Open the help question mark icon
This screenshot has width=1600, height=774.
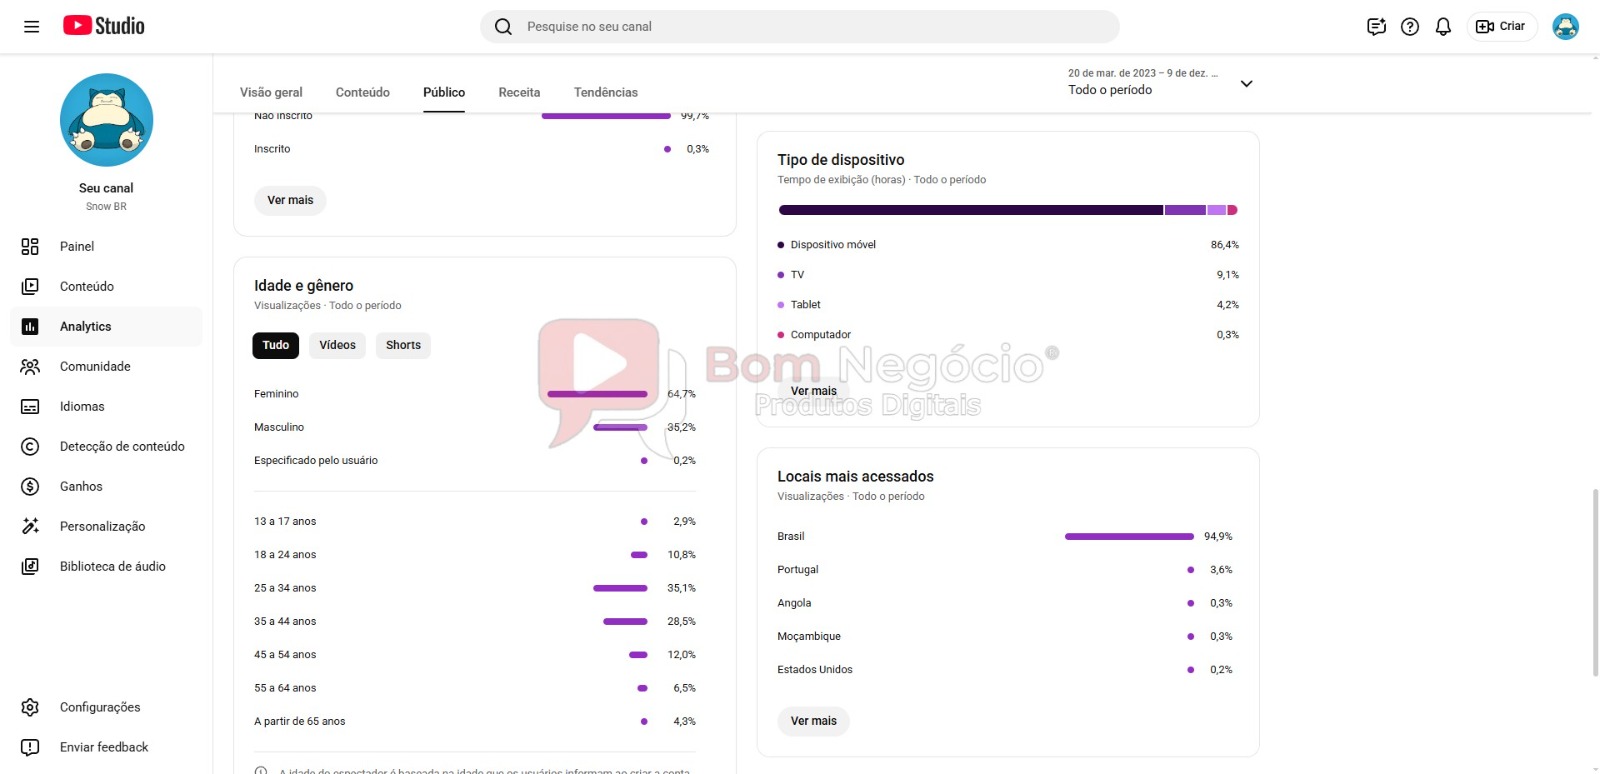1410,27
